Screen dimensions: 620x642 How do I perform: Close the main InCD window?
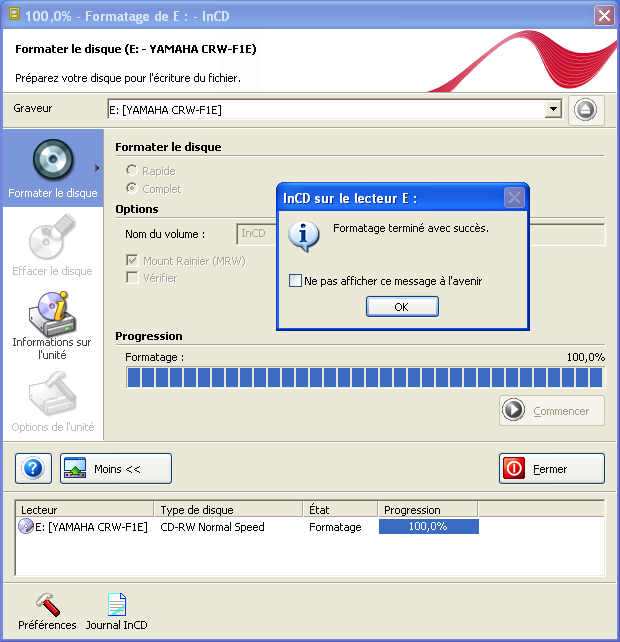604,16
